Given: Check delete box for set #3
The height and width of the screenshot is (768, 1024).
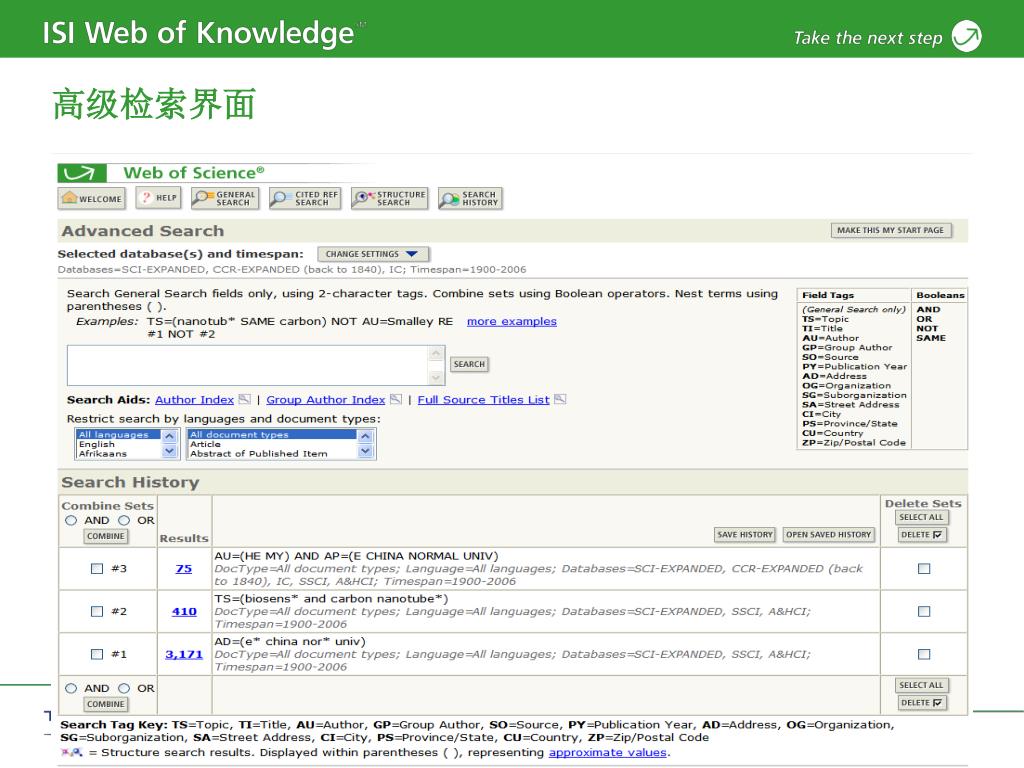Looking at the screenshot, I should (x=924, y=569).
